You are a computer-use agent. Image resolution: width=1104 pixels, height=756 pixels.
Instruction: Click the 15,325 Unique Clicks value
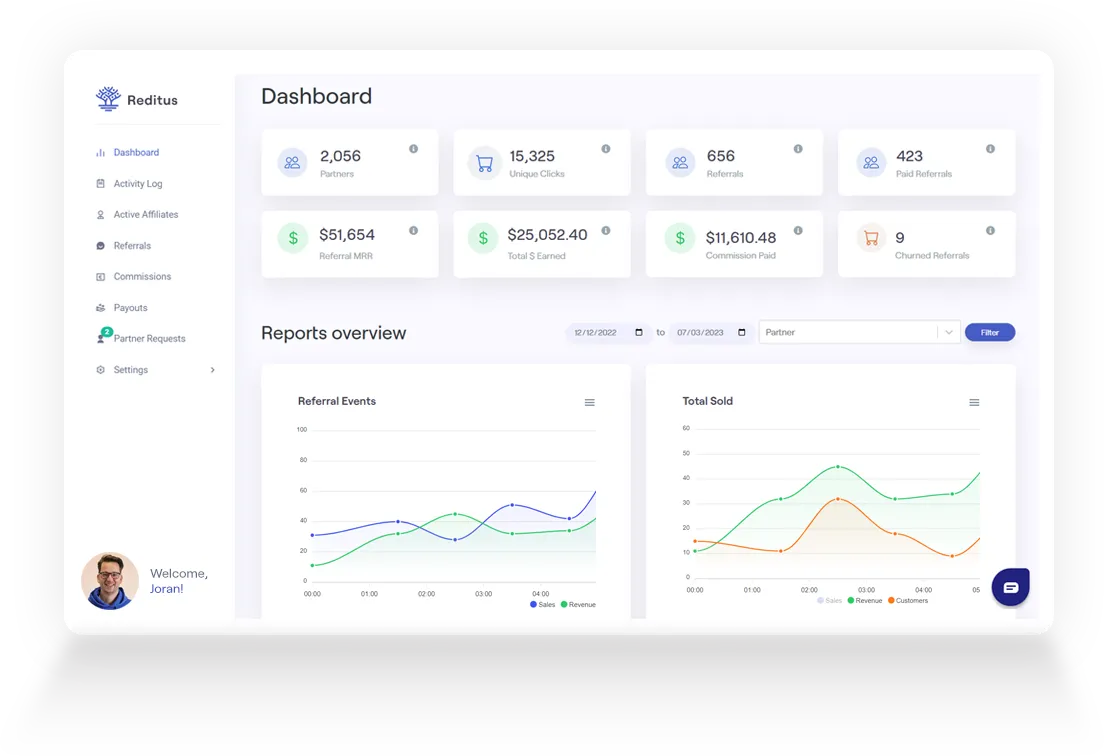coord(532,156)
